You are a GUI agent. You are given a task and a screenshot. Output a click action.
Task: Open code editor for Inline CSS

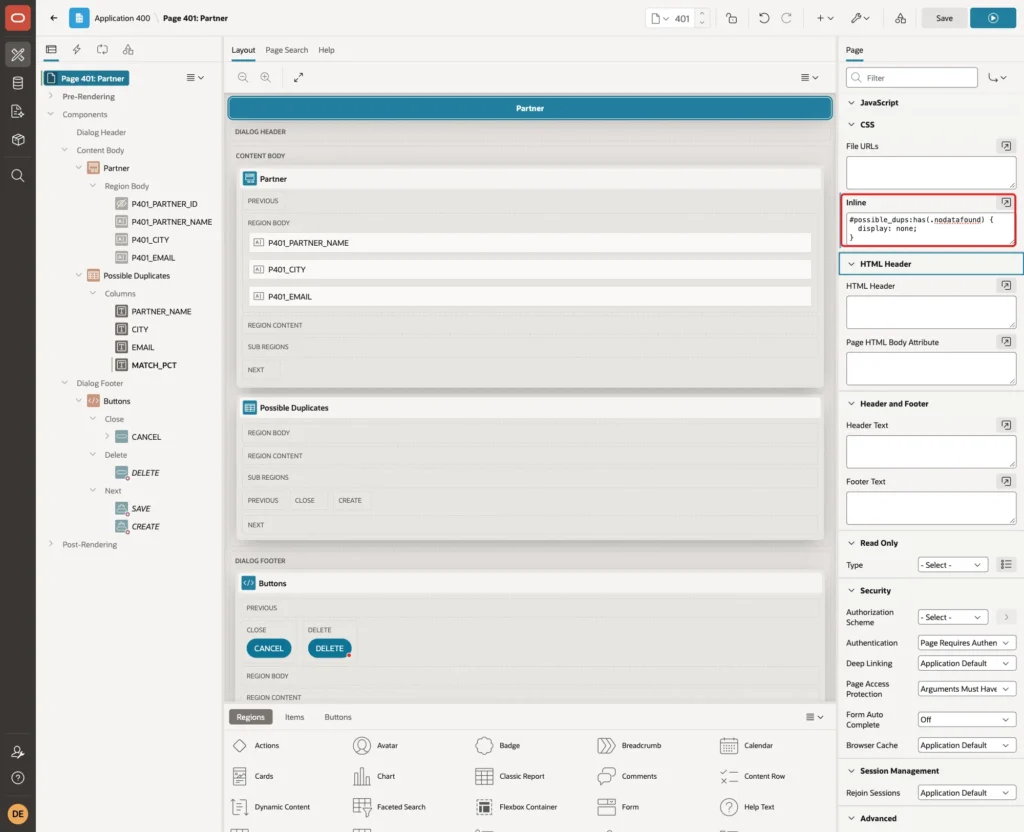click(x=1006, y=202)
